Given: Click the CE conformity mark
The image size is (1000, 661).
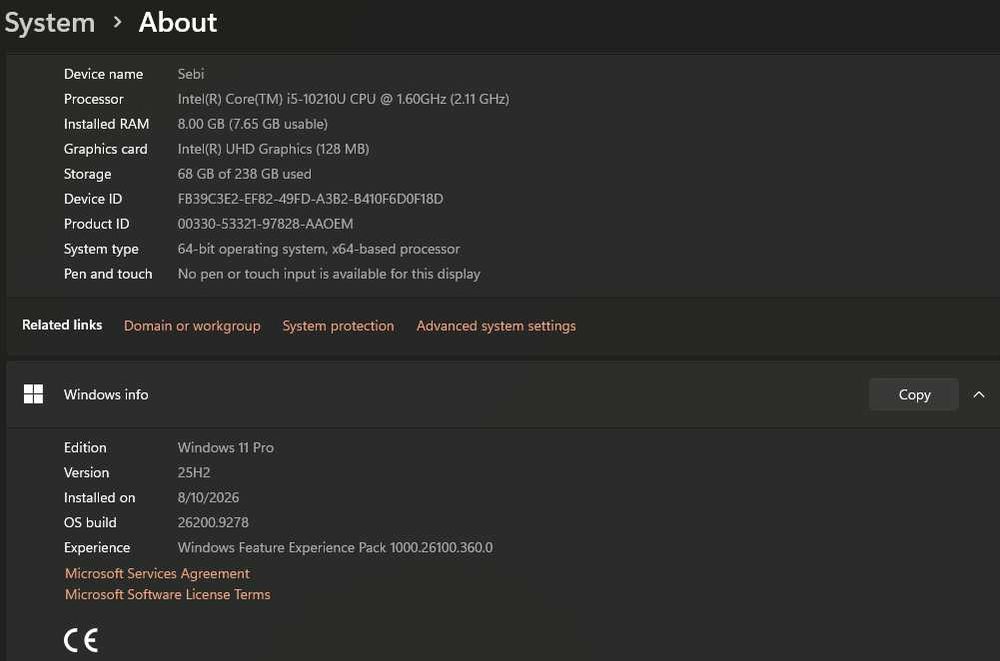Looking at the screenshot, I should [81, 640].
